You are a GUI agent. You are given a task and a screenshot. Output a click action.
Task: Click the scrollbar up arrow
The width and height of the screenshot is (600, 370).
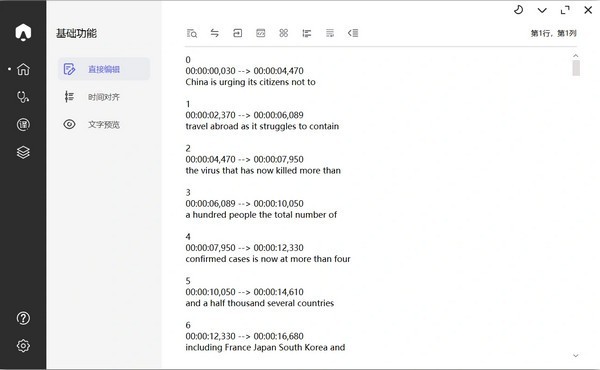point(576,56)
